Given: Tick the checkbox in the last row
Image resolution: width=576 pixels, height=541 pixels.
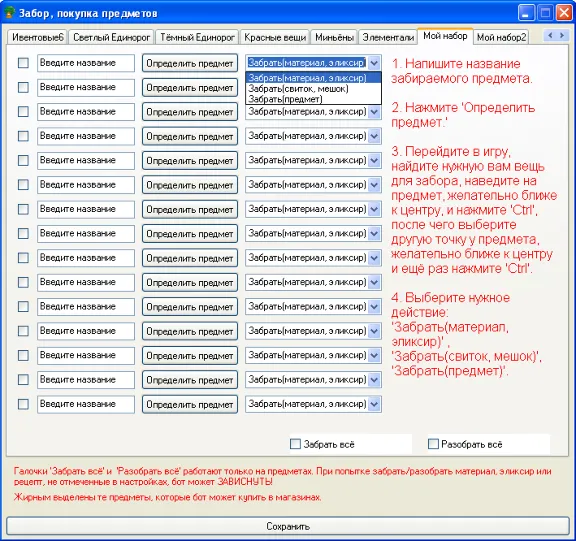Looking at the screenshot, I should click(x=23, y=404).
